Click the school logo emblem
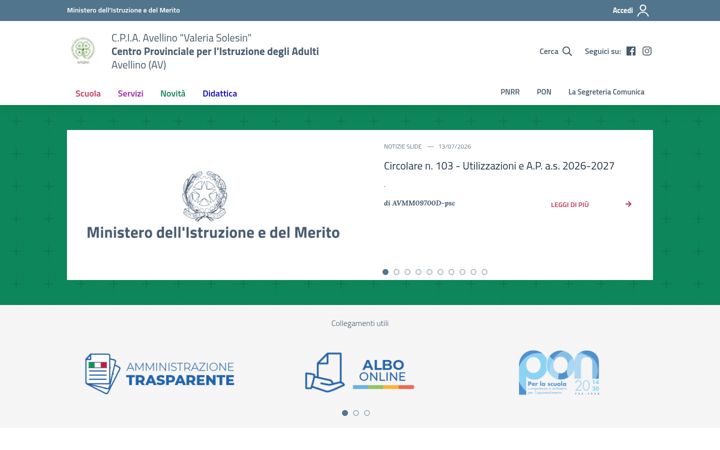 tap(83, 51)
